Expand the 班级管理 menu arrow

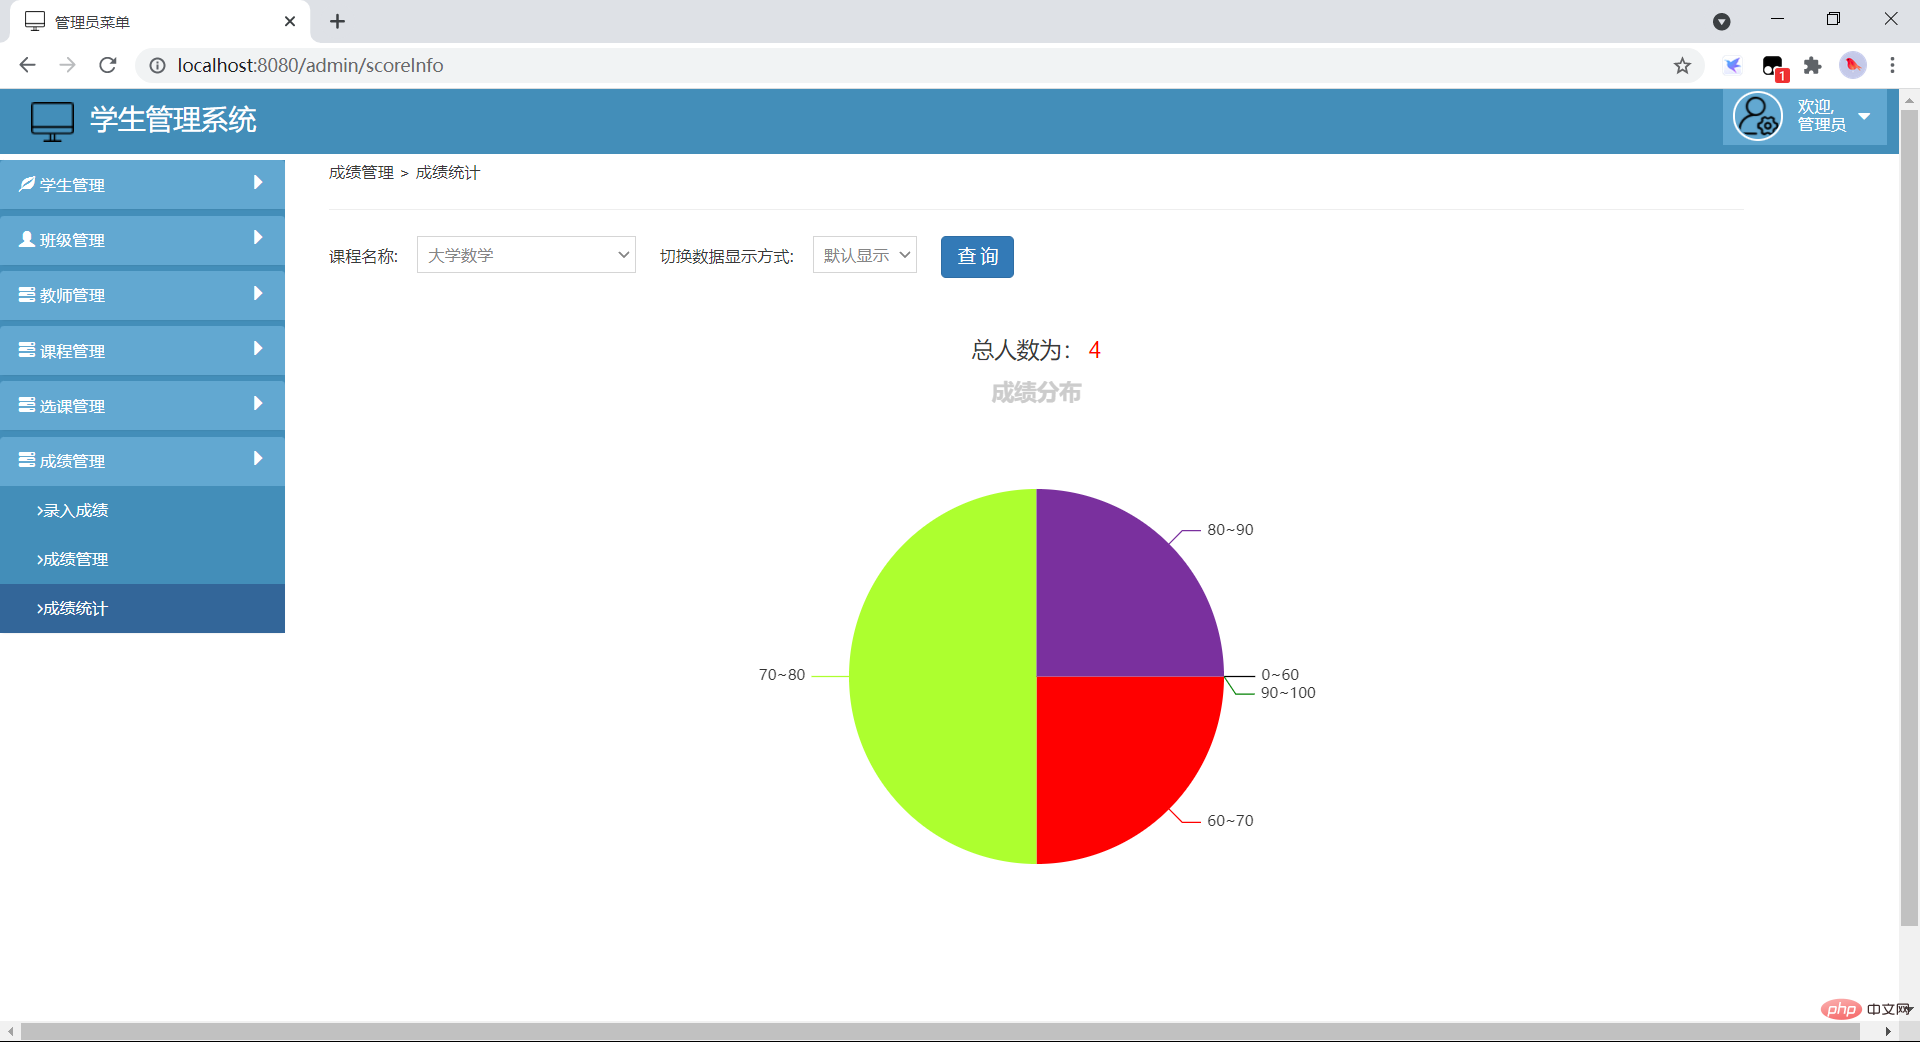(258, 237)
